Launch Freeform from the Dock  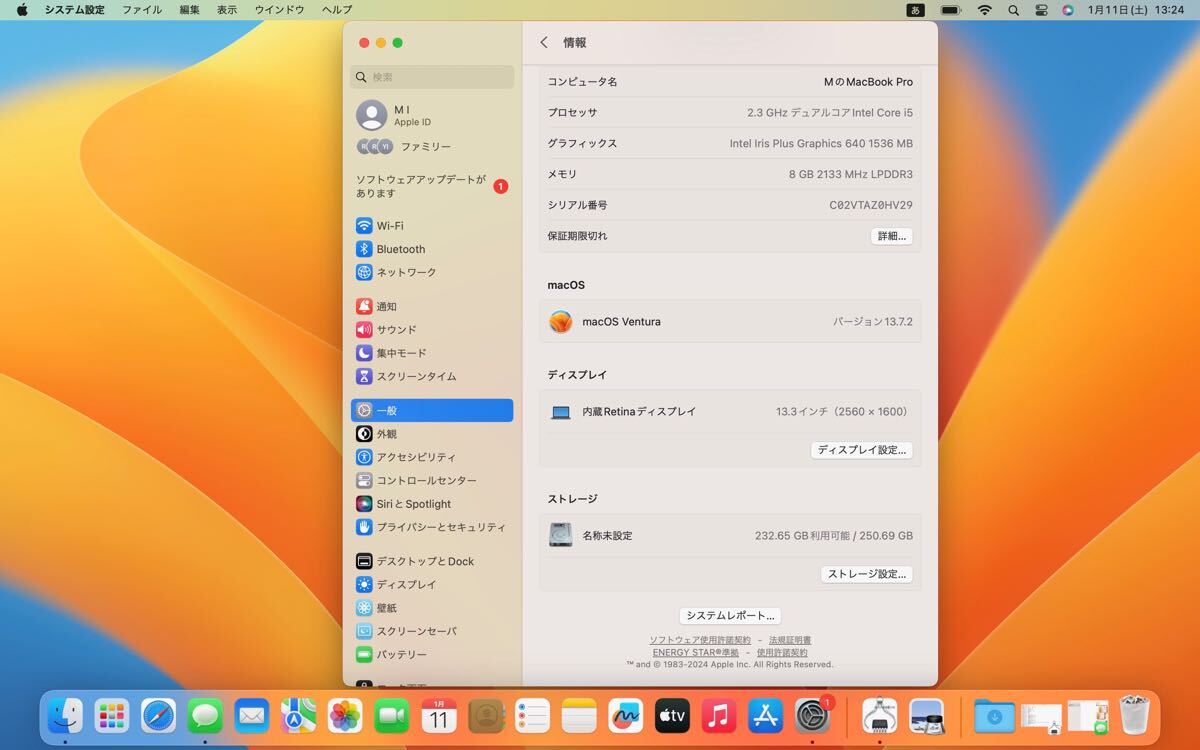(626, 715)
